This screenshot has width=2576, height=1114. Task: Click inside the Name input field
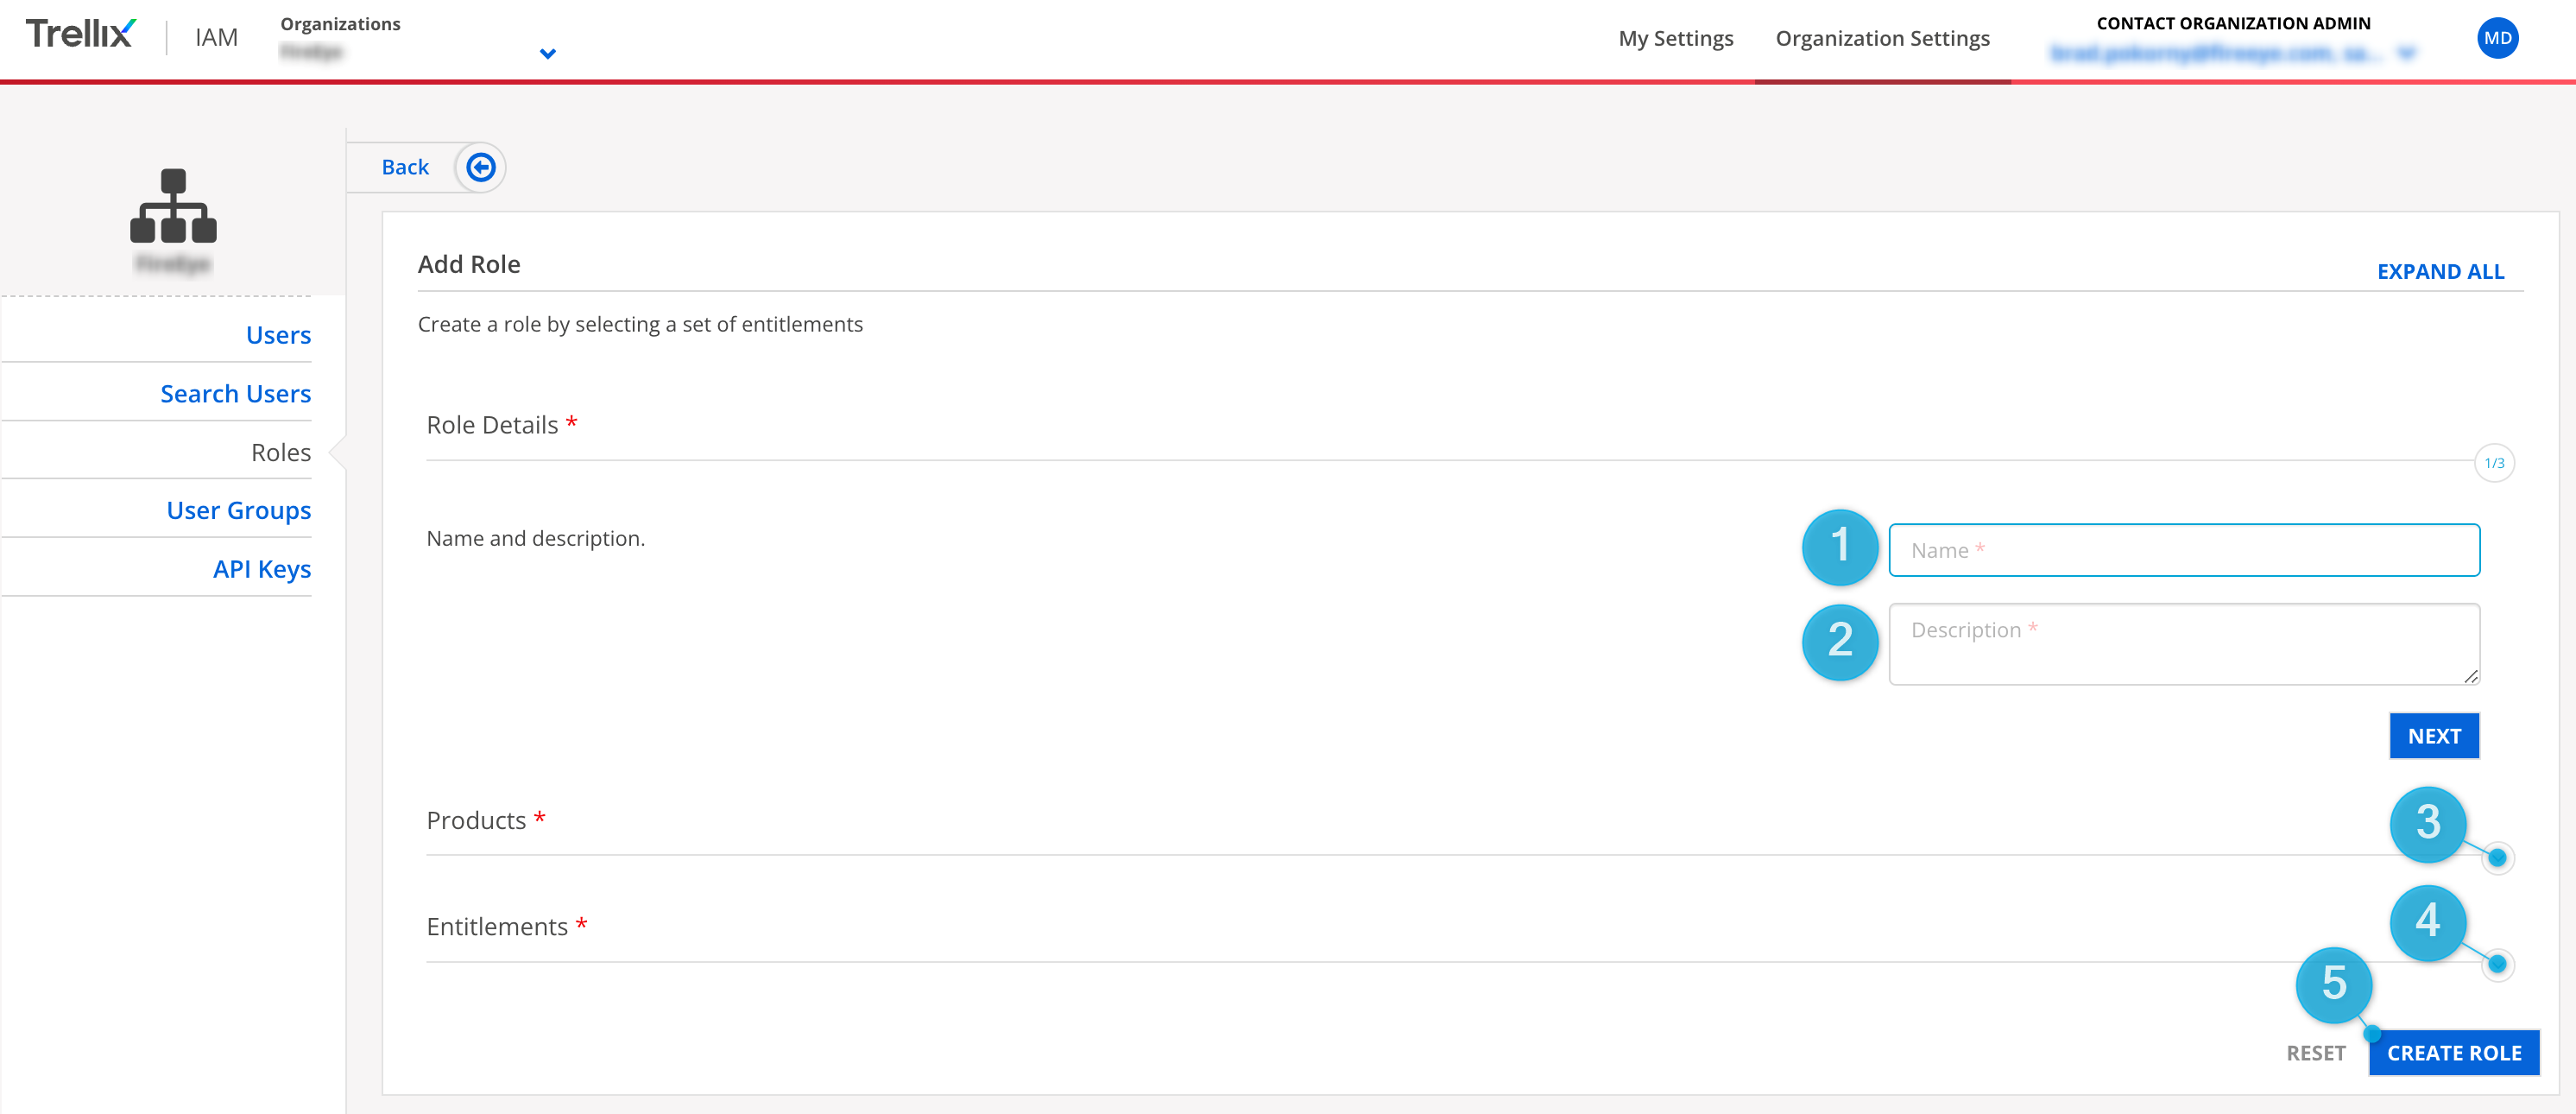[2183, 549]
